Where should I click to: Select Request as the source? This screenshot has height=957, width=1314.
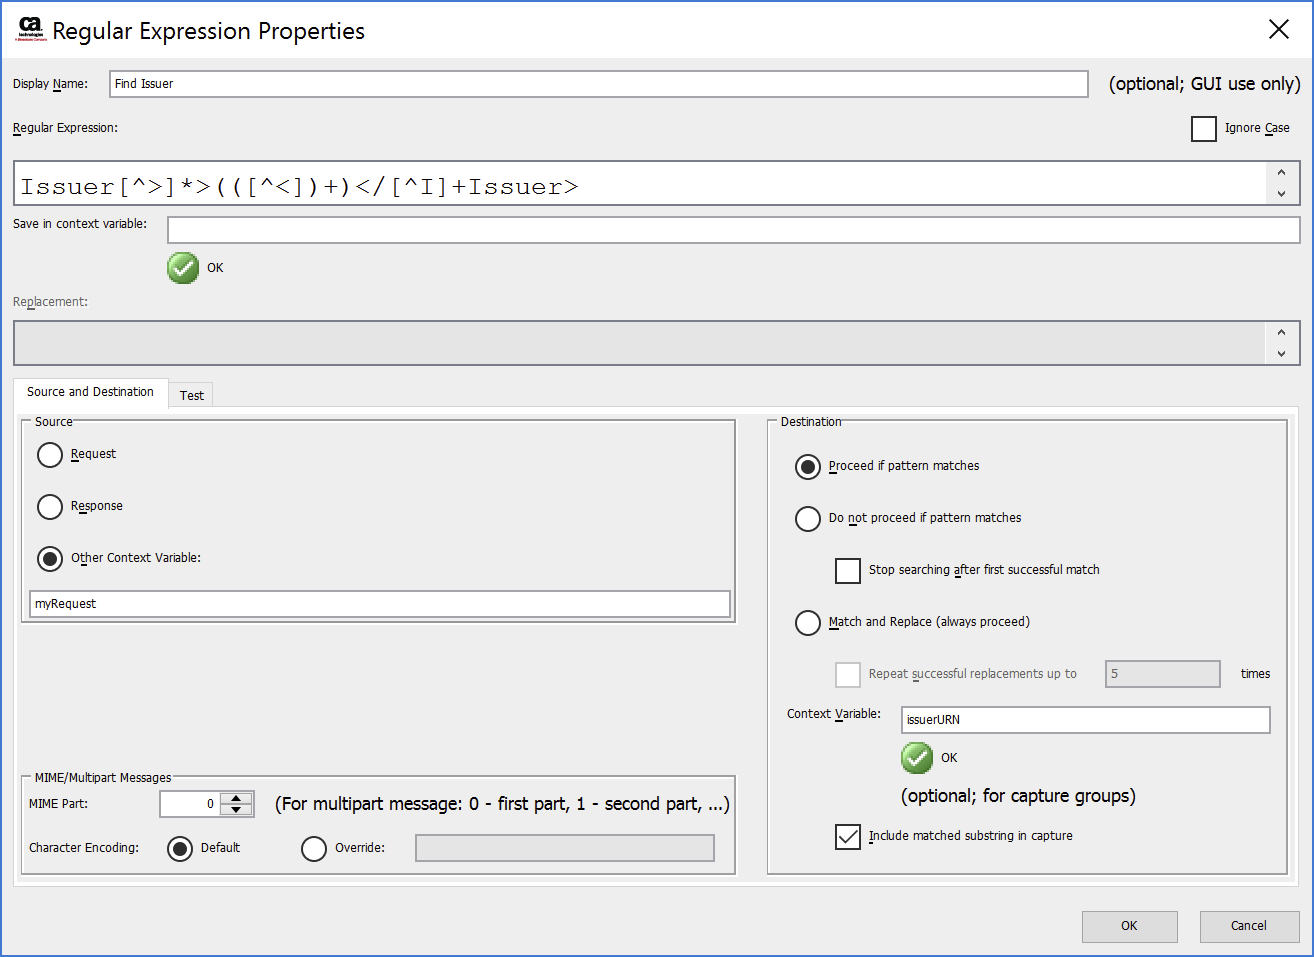pos(50,455)
